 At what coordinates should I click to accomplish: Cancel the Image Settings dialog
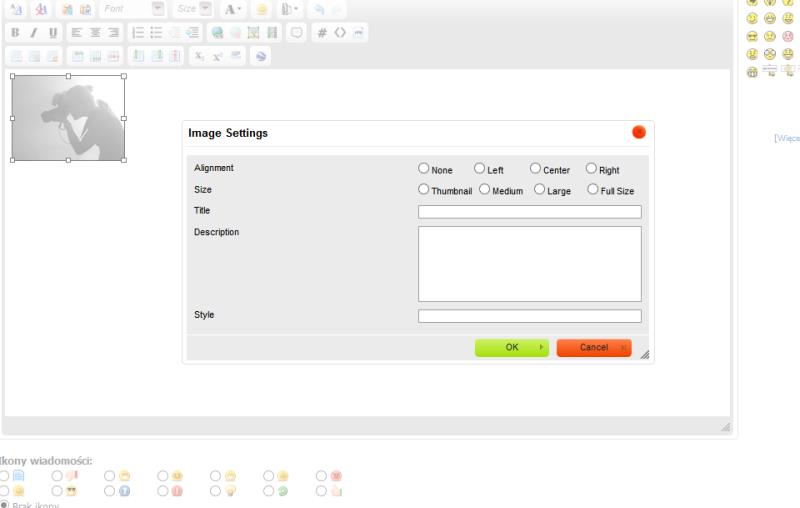coord(593,348)
